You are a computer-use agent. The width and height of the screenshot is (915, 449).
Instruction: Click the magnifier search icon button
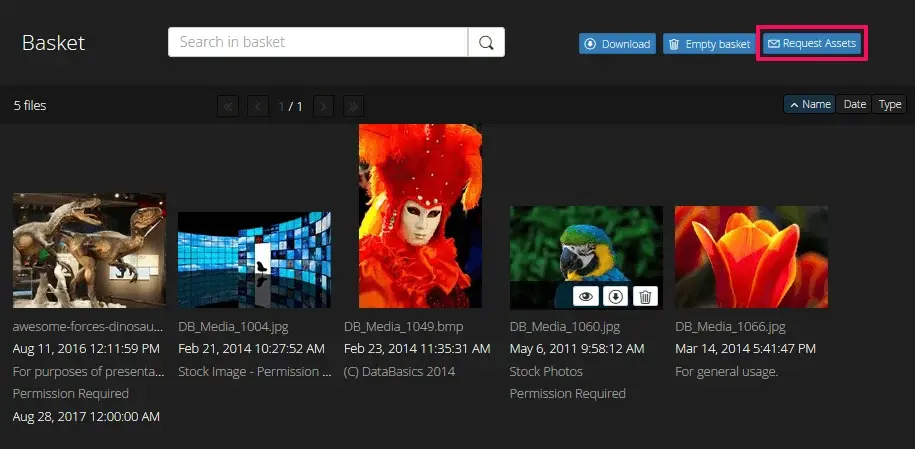point(486,42)
